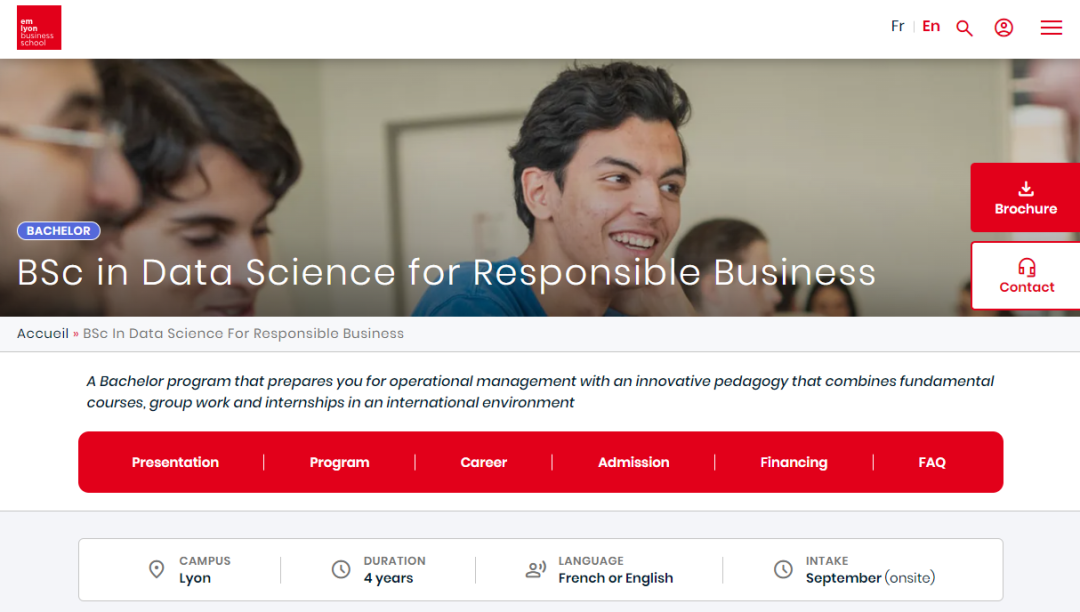This screenshot has width=1080, height=612.
Task: Open the Career tab
Action: point(483,462)
